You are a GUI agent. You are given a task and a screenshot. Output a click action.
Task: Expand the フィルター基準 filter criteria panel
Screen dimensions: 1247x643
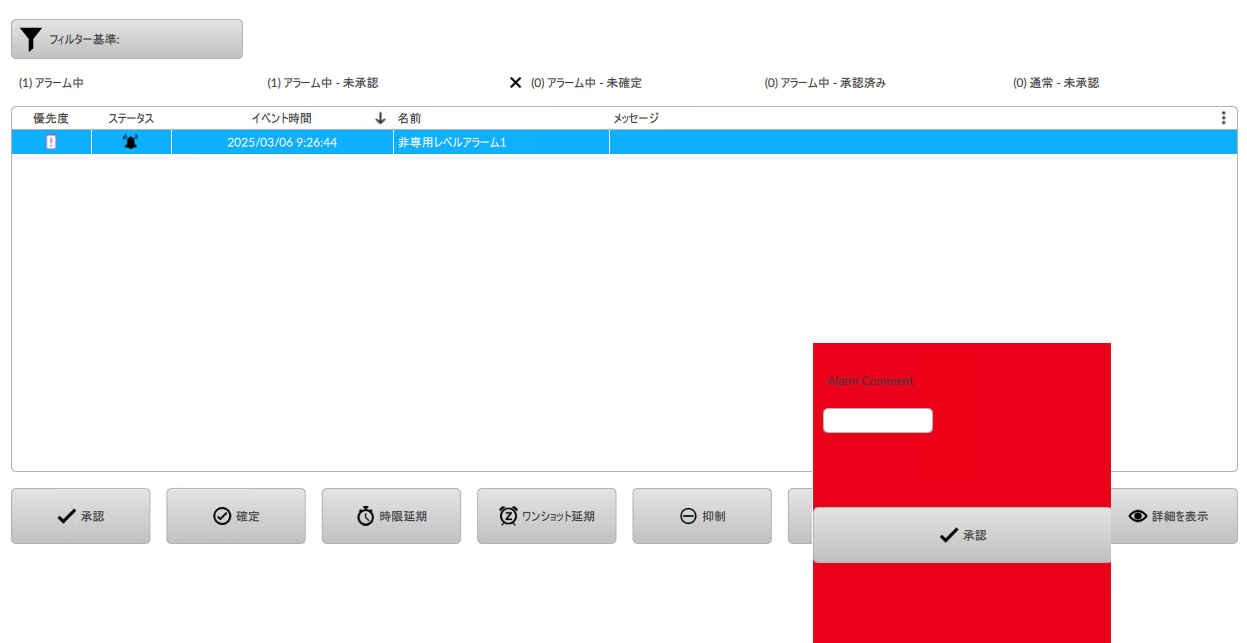tap(127, 39)
